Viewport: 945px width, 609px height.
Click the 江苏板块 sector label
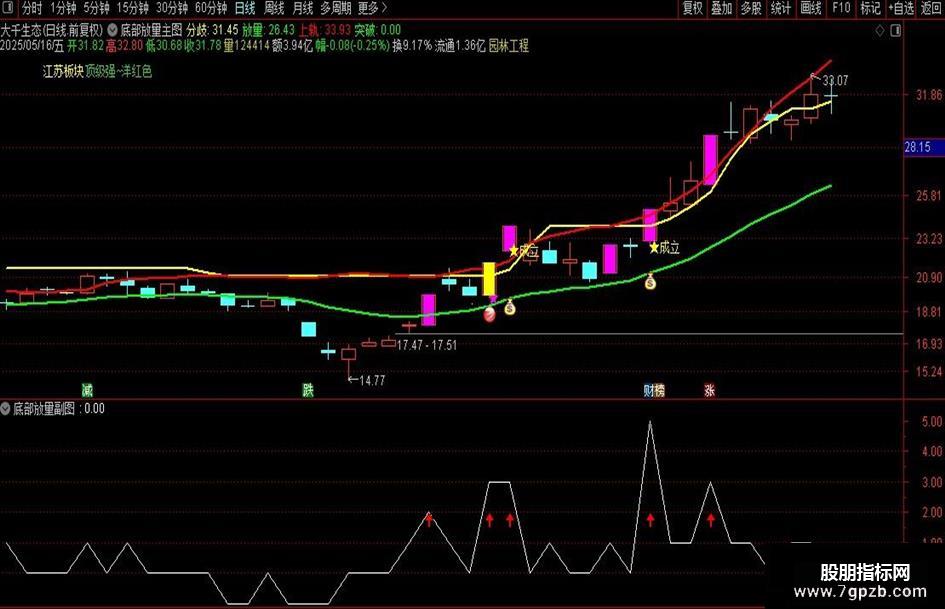pos(63,72)
